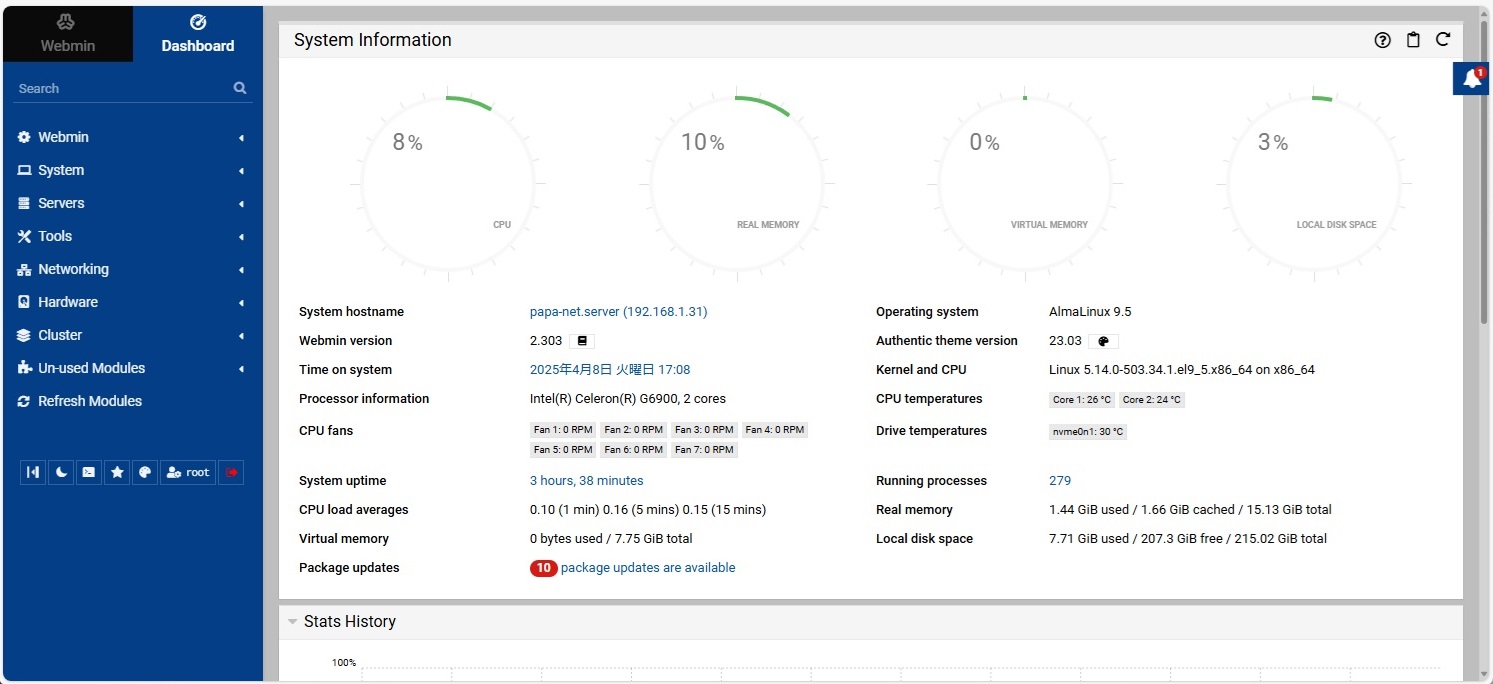Click the Real Memory usage gauge
Viewport: 1493px width, 684px height.
pos(737,184)
